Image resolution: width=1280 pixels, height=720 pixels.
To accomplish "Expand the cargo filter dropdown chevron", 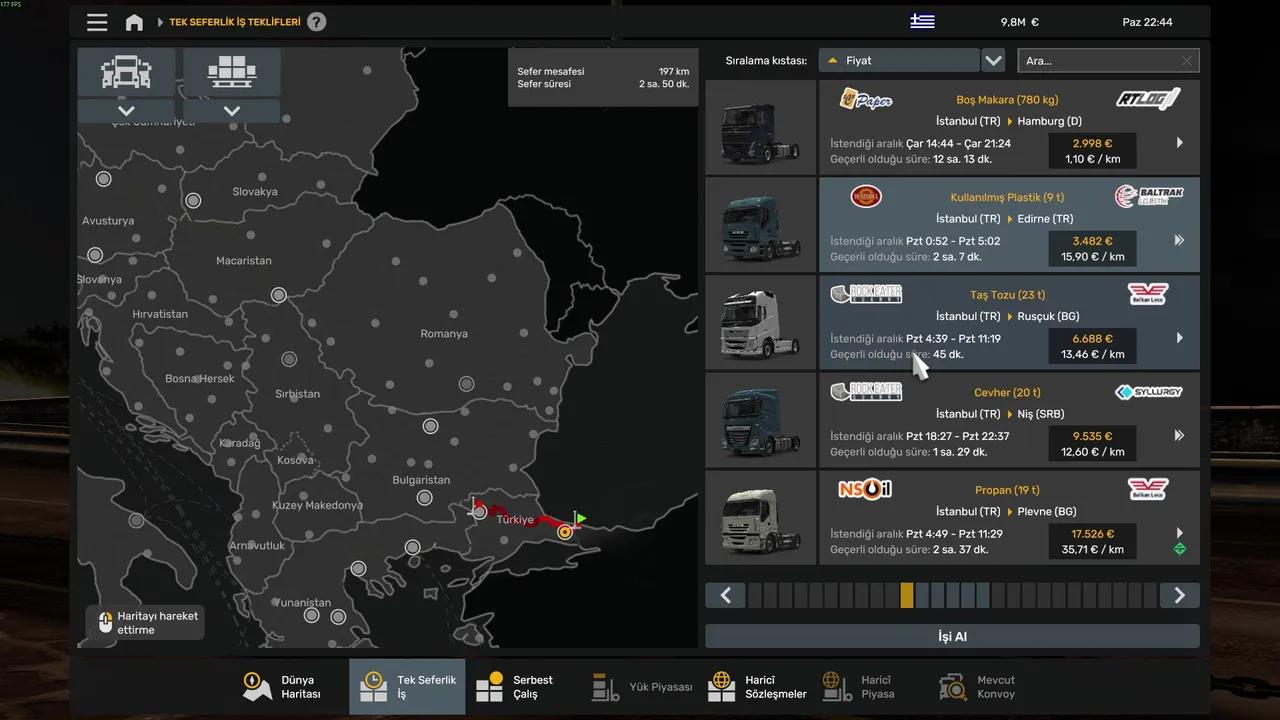I will point(232,111).
